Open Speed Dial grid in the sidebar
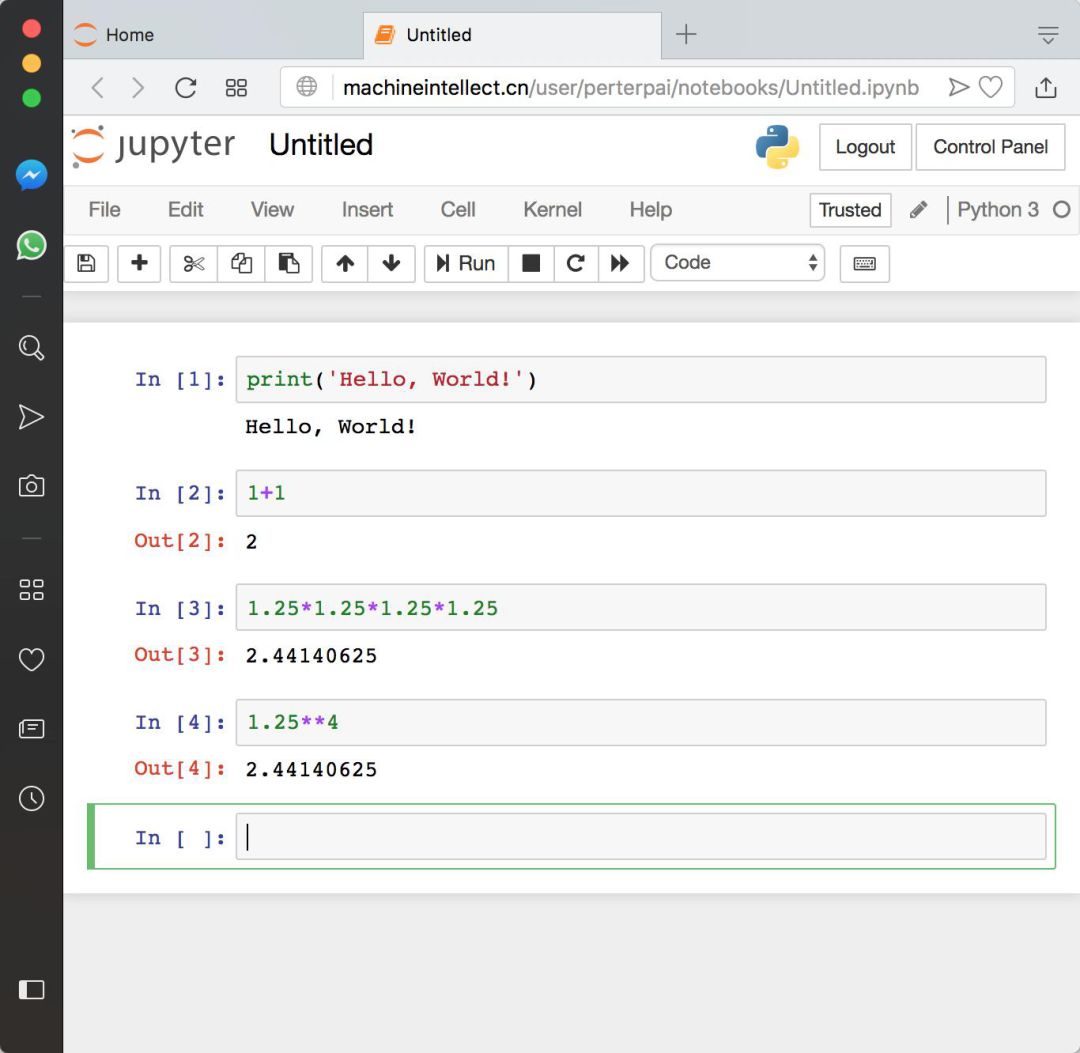The image size is (1080, 1053). click(x=31, y=590)
